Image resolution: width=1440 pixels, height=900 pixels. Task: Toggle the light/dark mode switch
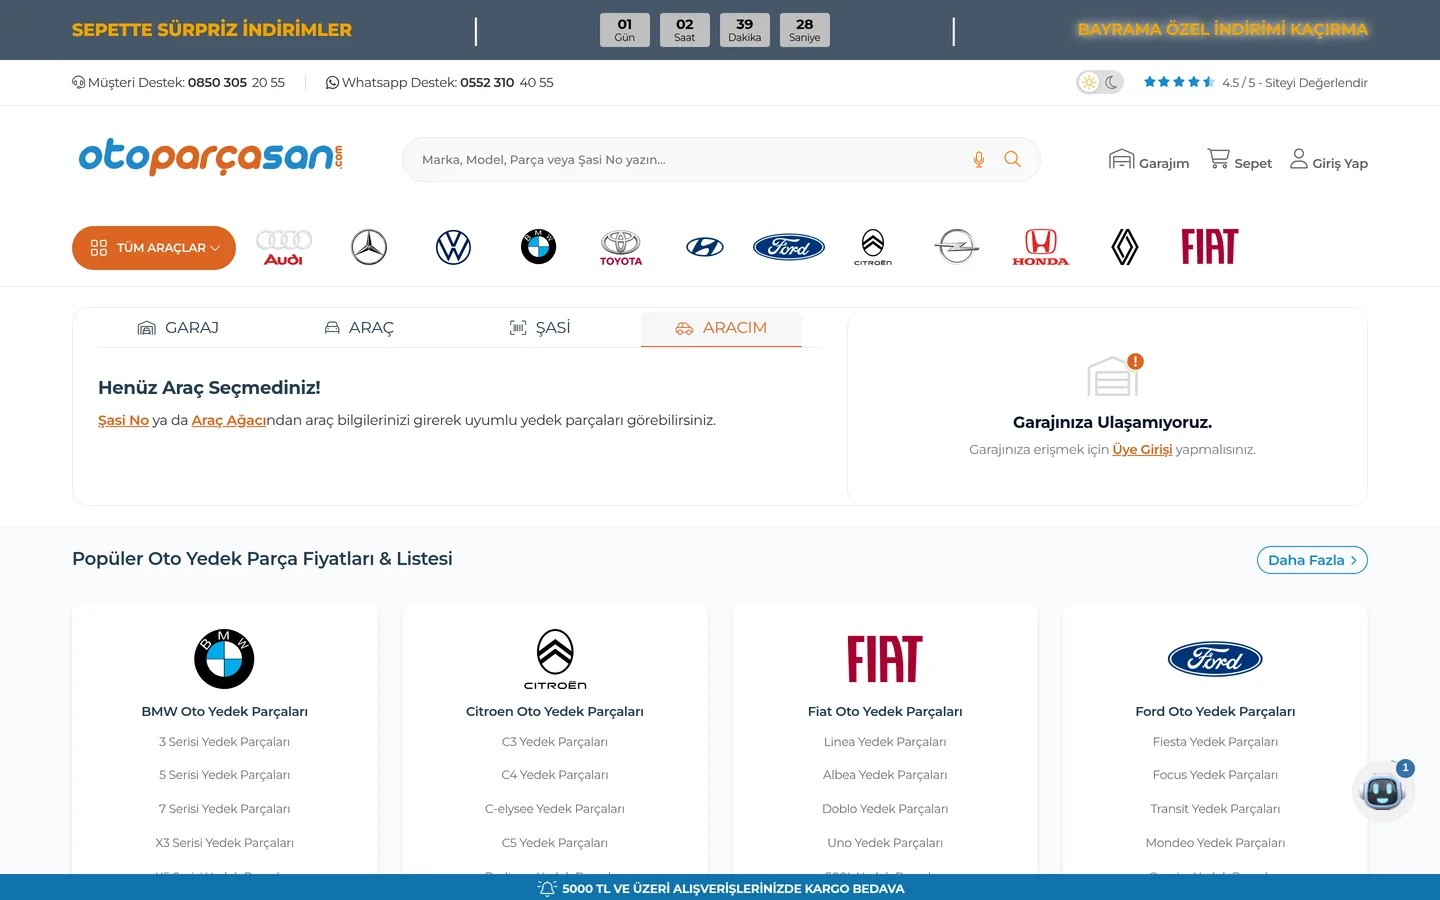[1100, 82]
